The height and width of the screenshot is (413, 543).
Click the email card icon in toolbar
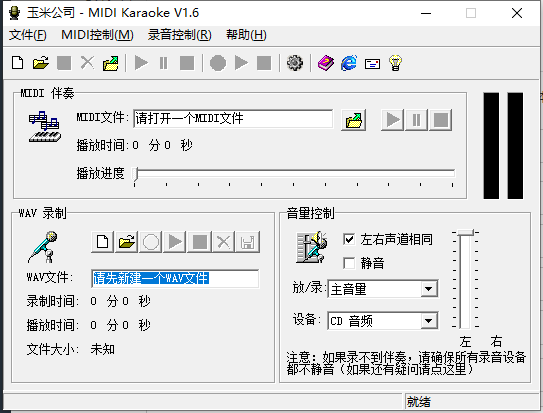click(372, 64)
